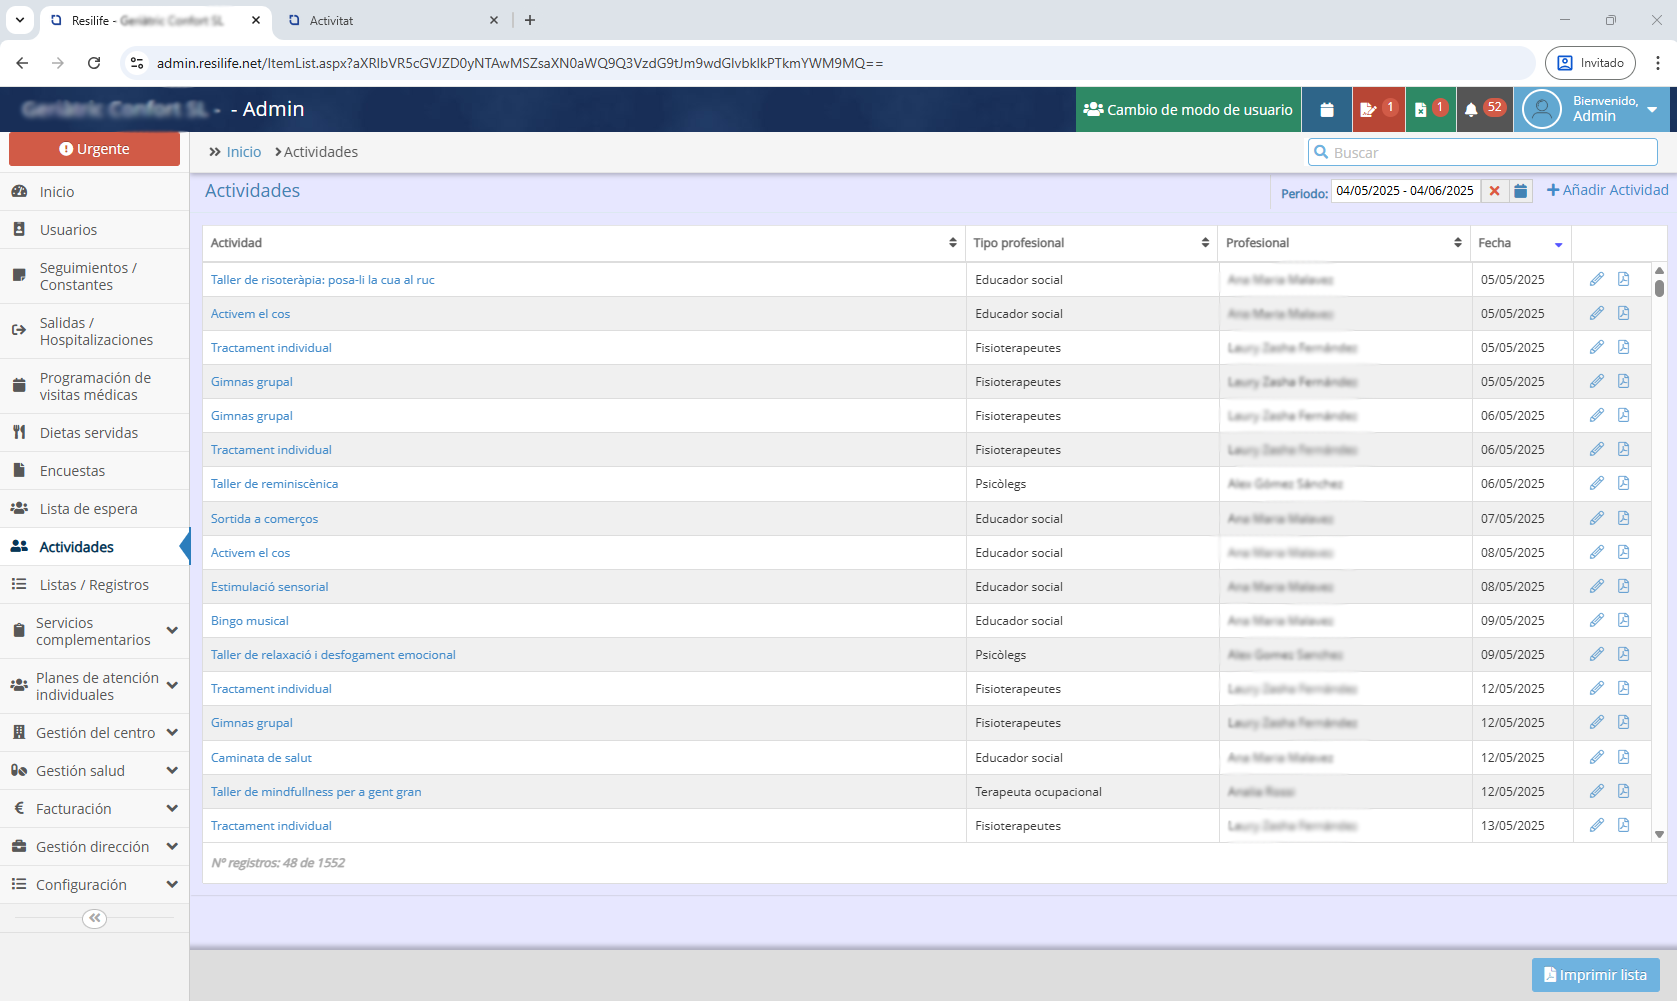Go back with browser back arrow
The width and height of the screenshot is (1677, 1001).
[x=22, y=63]
